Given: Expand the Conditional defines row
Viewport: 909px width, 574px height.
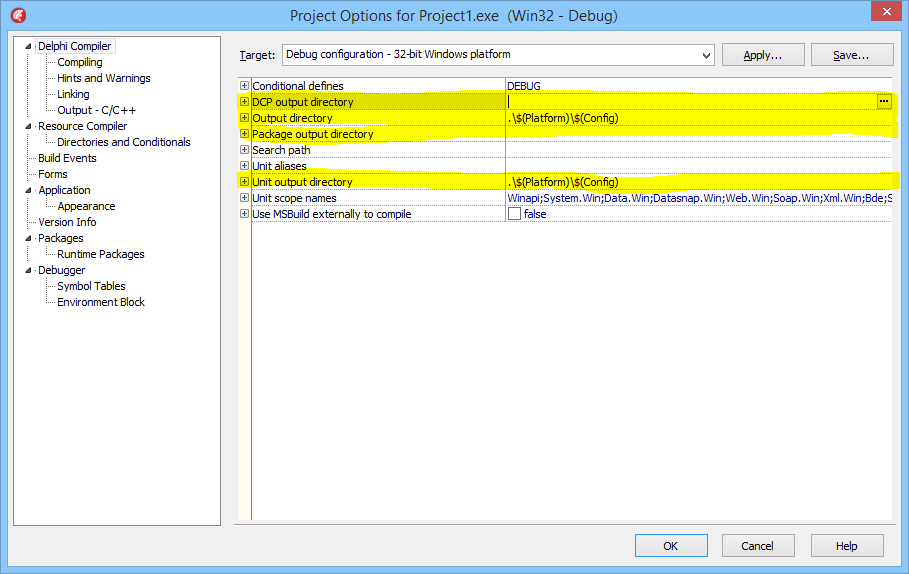Looking at the screenshot, I should pos(245,86).
